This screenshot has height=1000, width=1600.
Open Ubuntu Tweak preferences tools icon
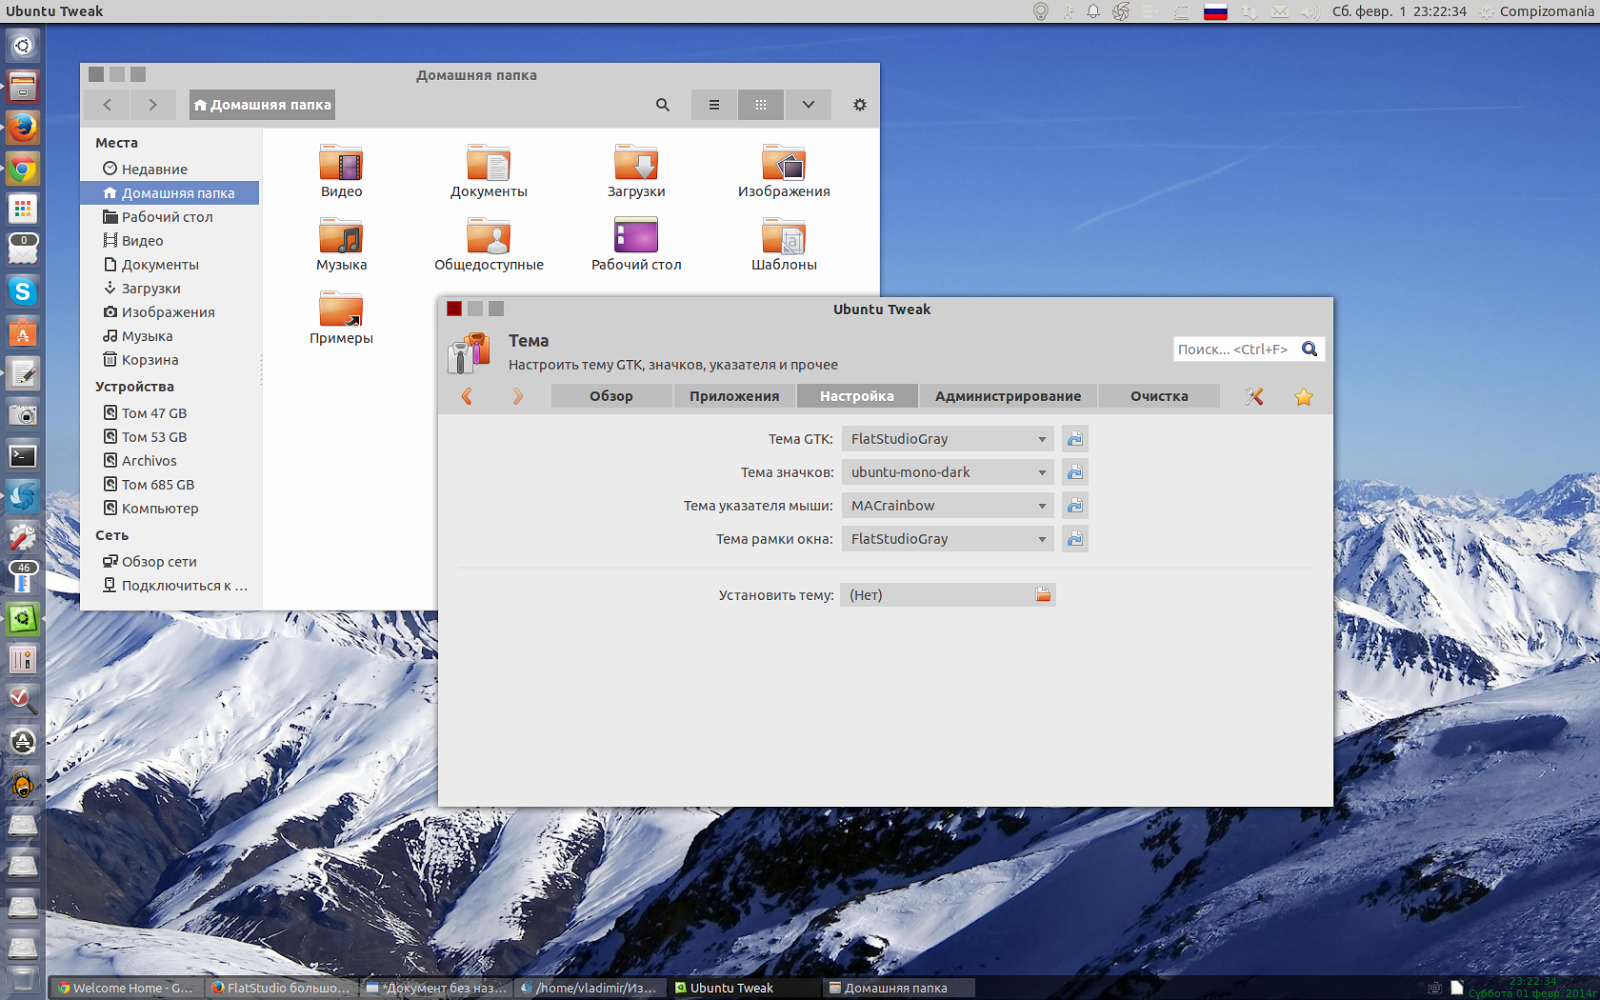[x=1254, y=397]
